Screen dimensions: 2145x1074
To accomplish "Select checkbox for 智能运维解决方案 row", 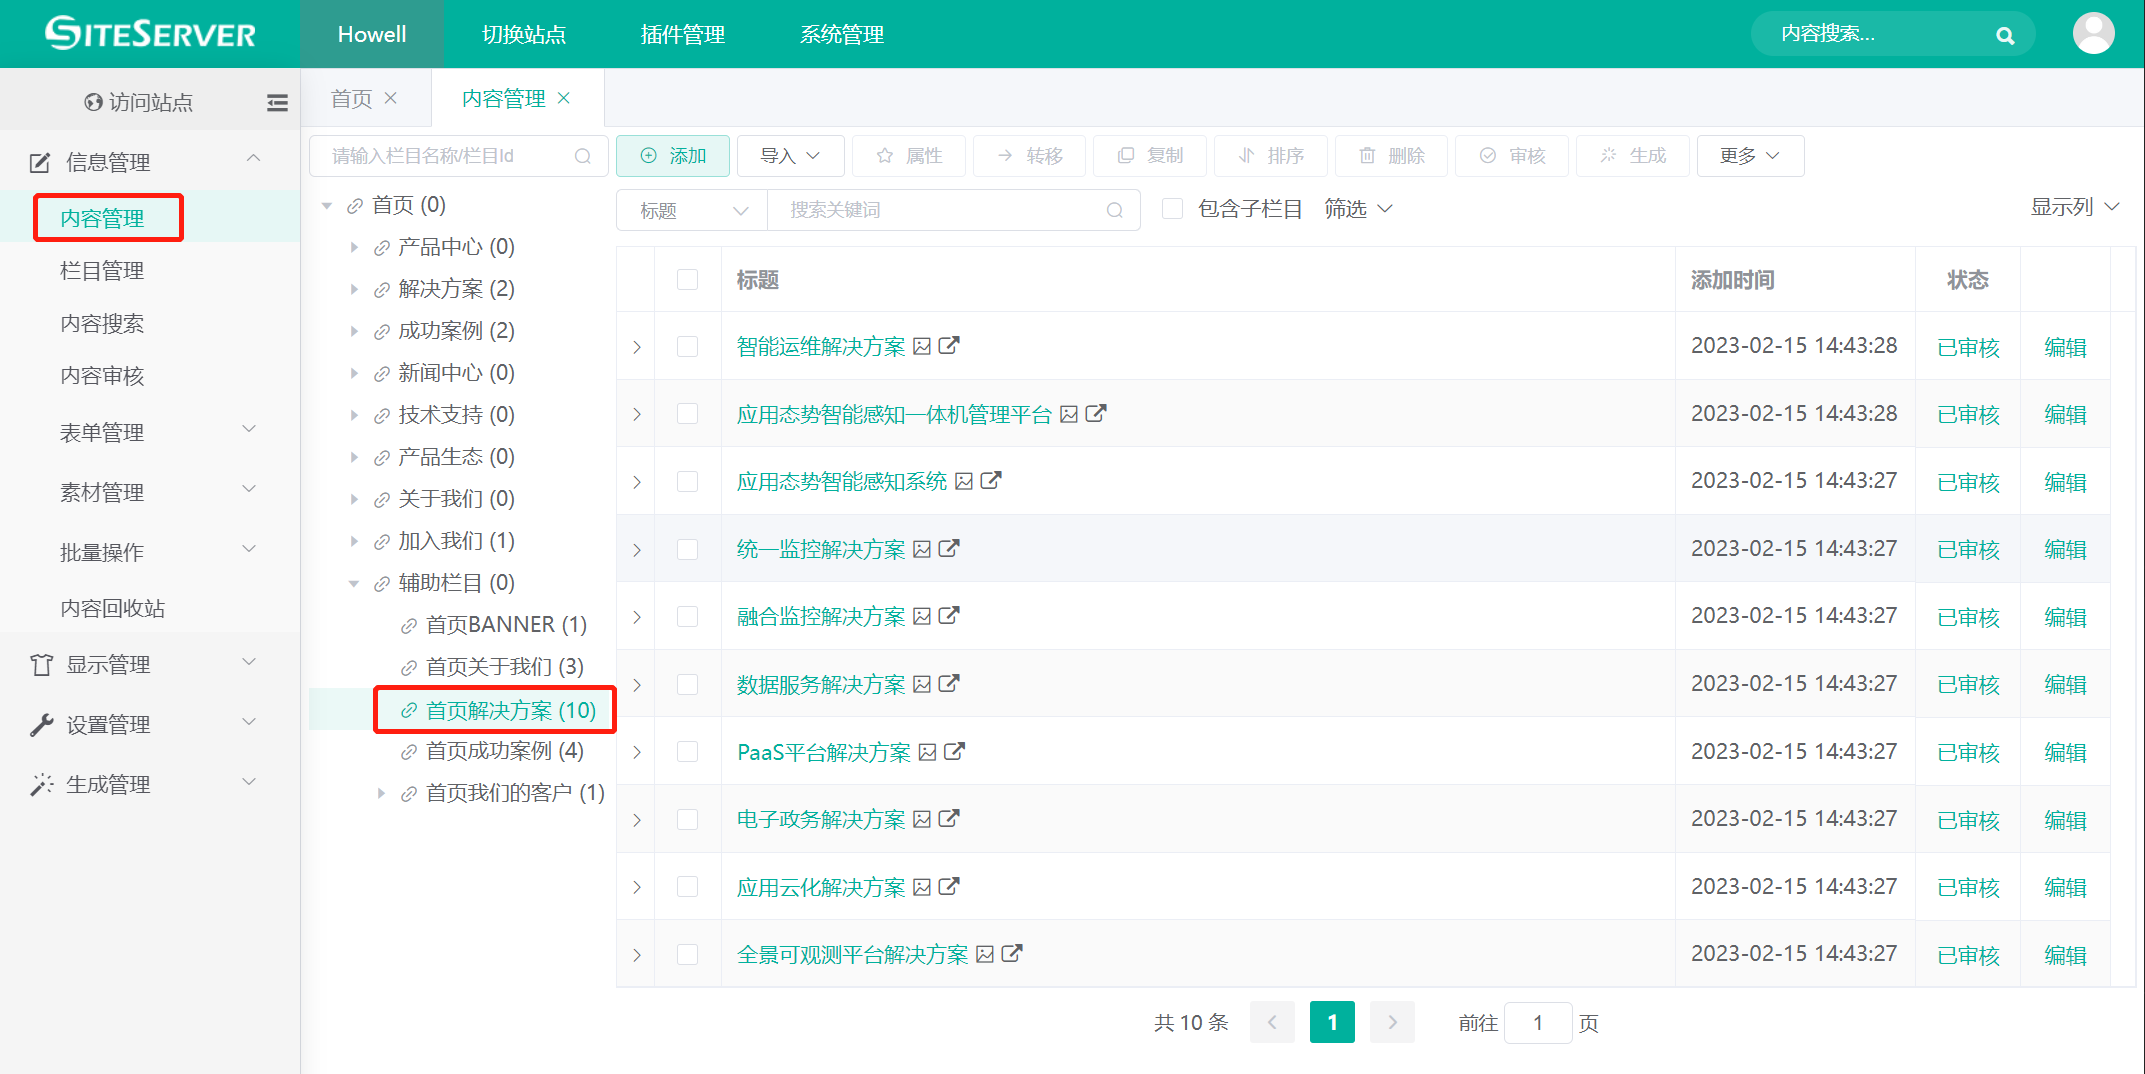I will coord(688,346).
